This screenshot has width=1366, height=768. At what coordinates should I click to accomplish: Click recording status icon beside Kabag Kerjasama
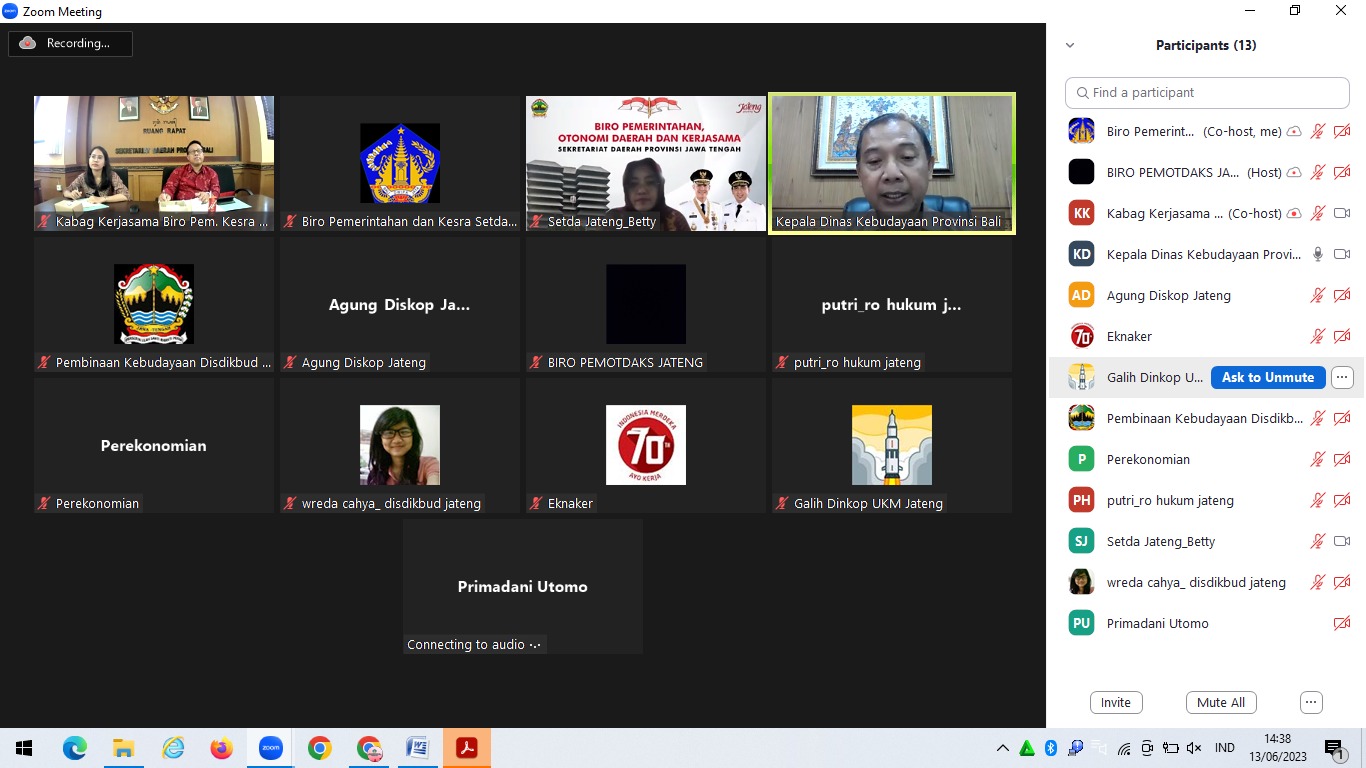[x=1294, y=213]
